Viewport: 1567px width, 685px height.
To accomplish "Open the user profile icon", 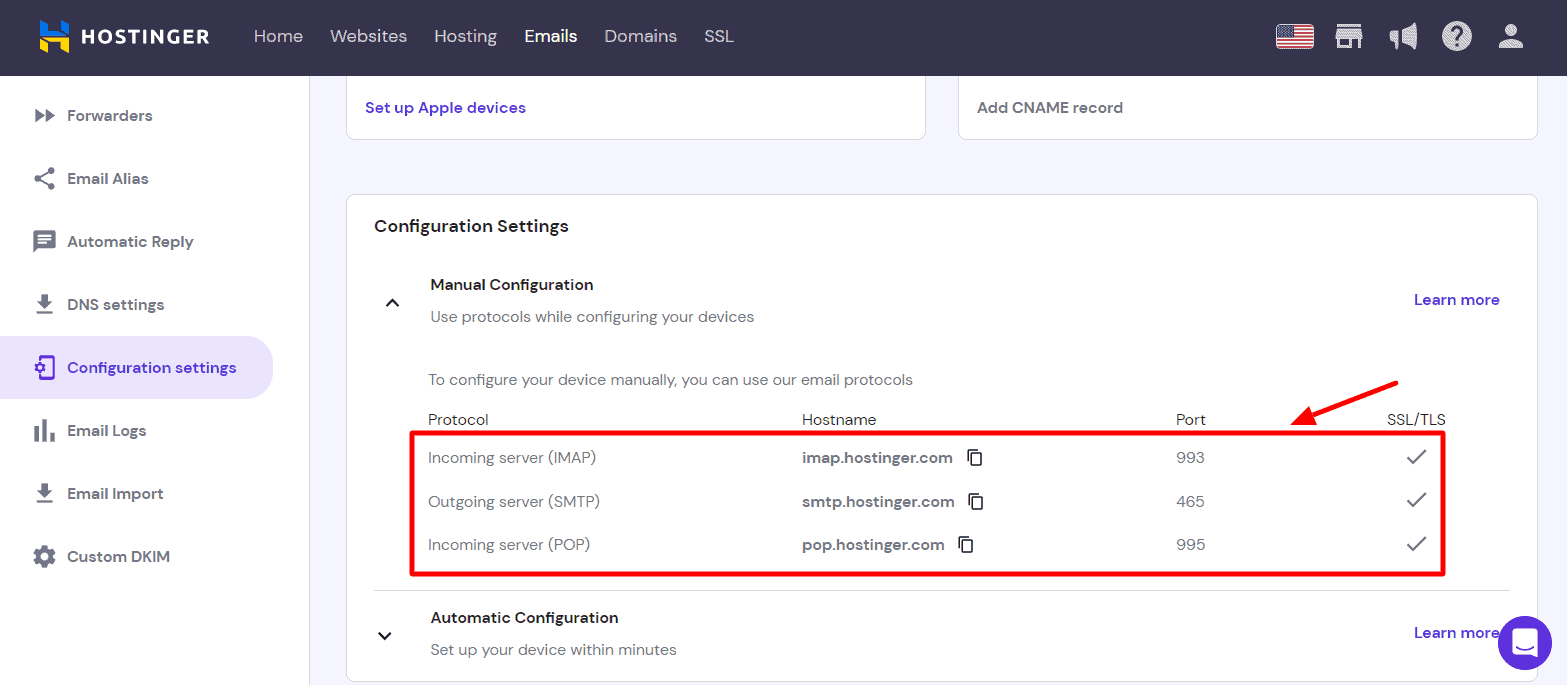I will coord(1510,37).
